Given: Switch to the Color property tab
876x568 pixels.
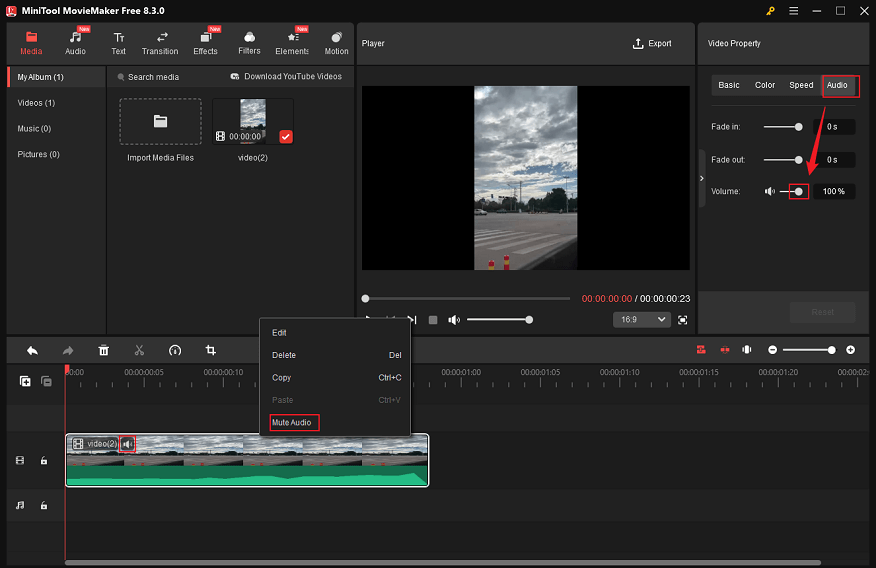Looking at the screenshot, I should (x=765, y=85).
